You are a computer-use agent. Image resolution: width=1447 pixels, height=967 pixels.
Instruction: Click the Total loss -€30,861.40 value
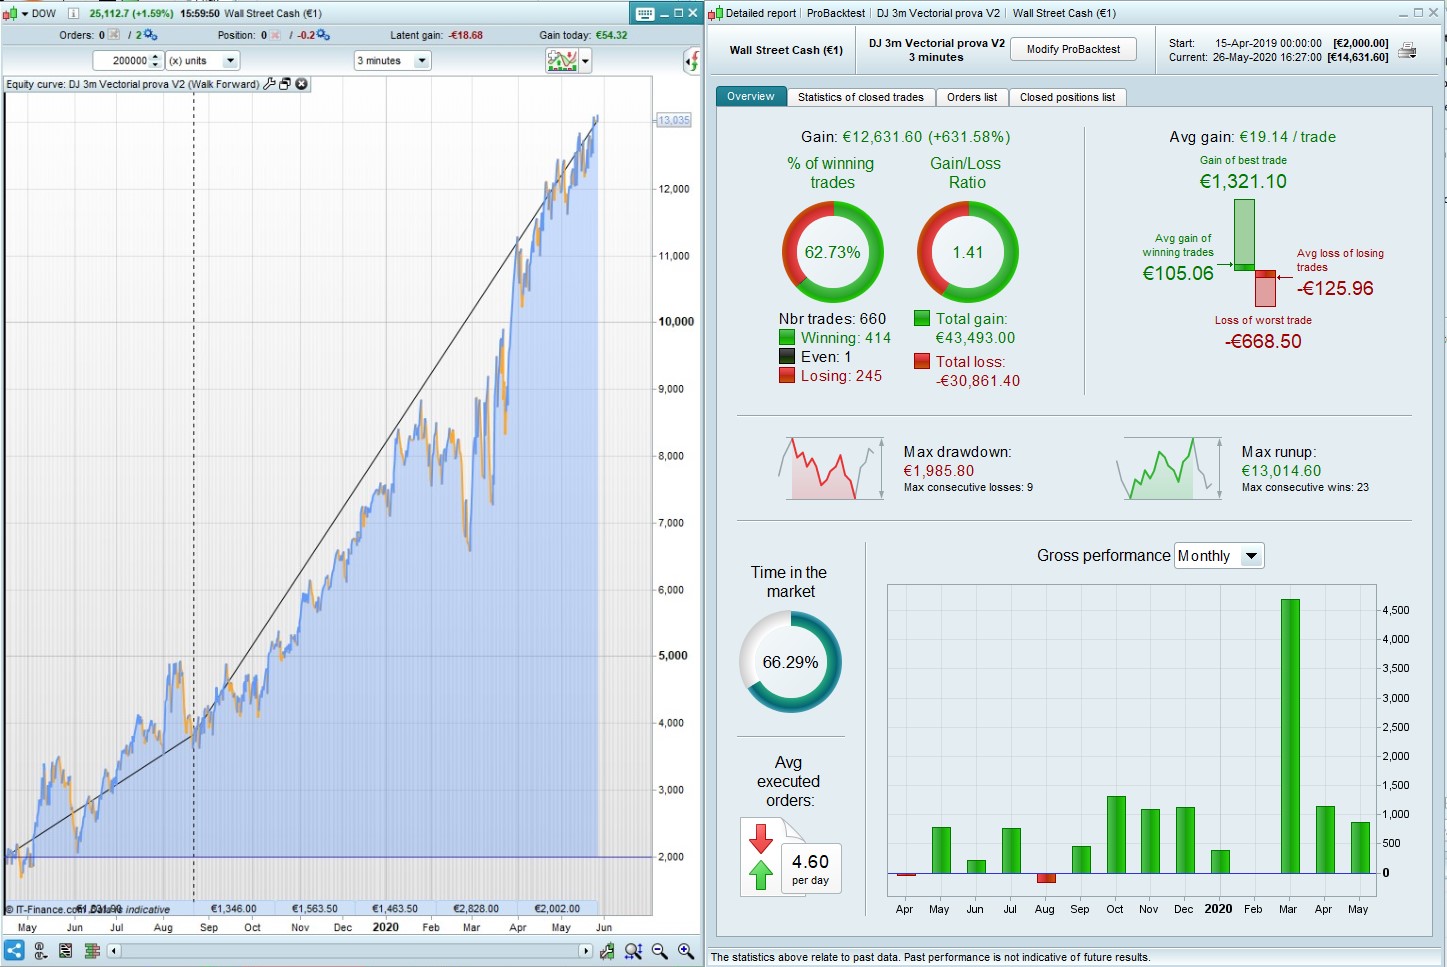[978, 381]
